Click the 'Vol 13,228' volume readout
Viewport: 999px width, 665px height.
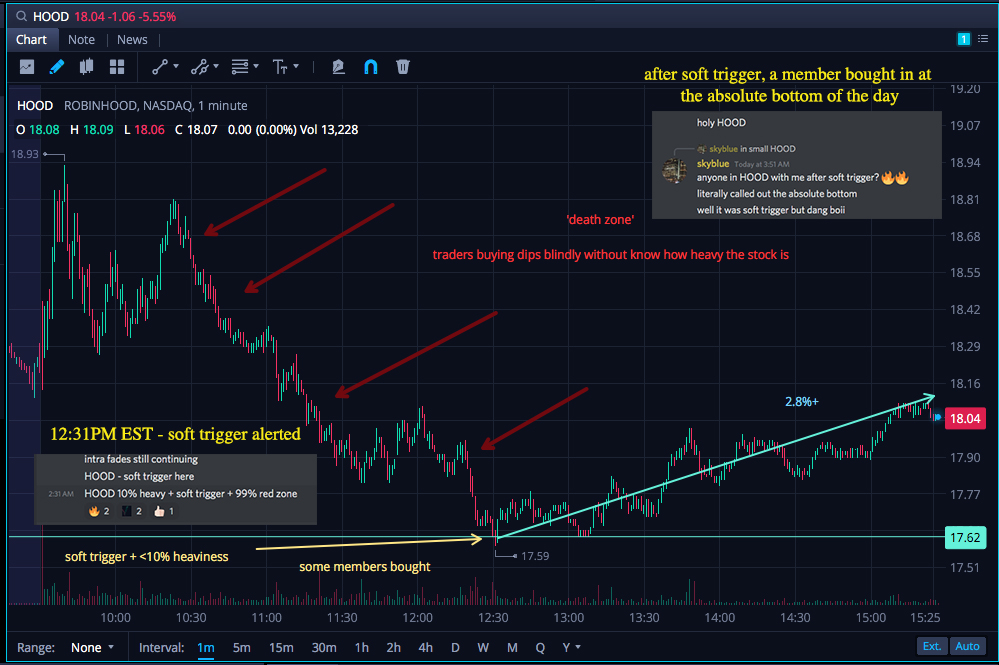coord(329,129)
